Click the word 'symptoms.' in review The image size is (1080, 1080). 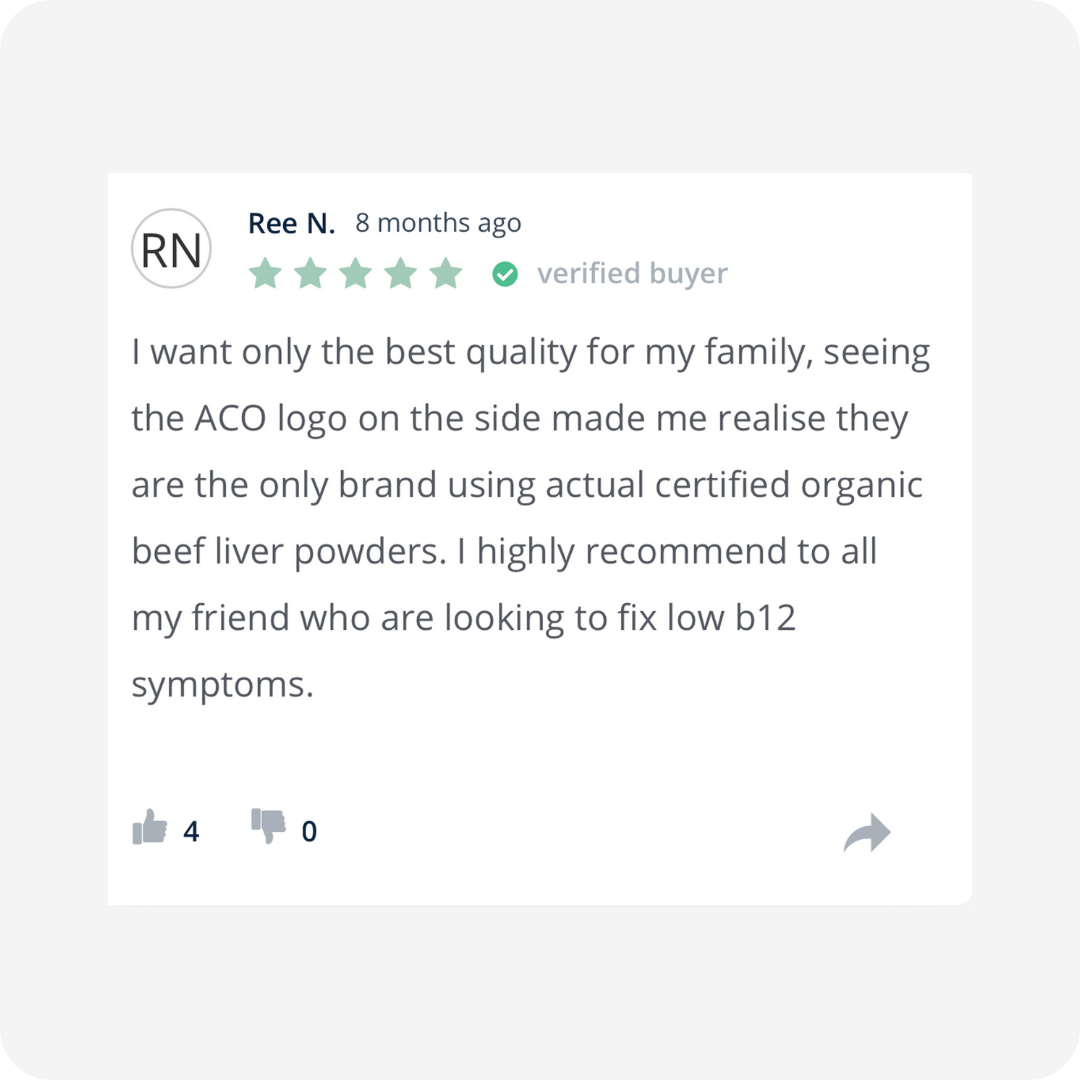point(222,685)
